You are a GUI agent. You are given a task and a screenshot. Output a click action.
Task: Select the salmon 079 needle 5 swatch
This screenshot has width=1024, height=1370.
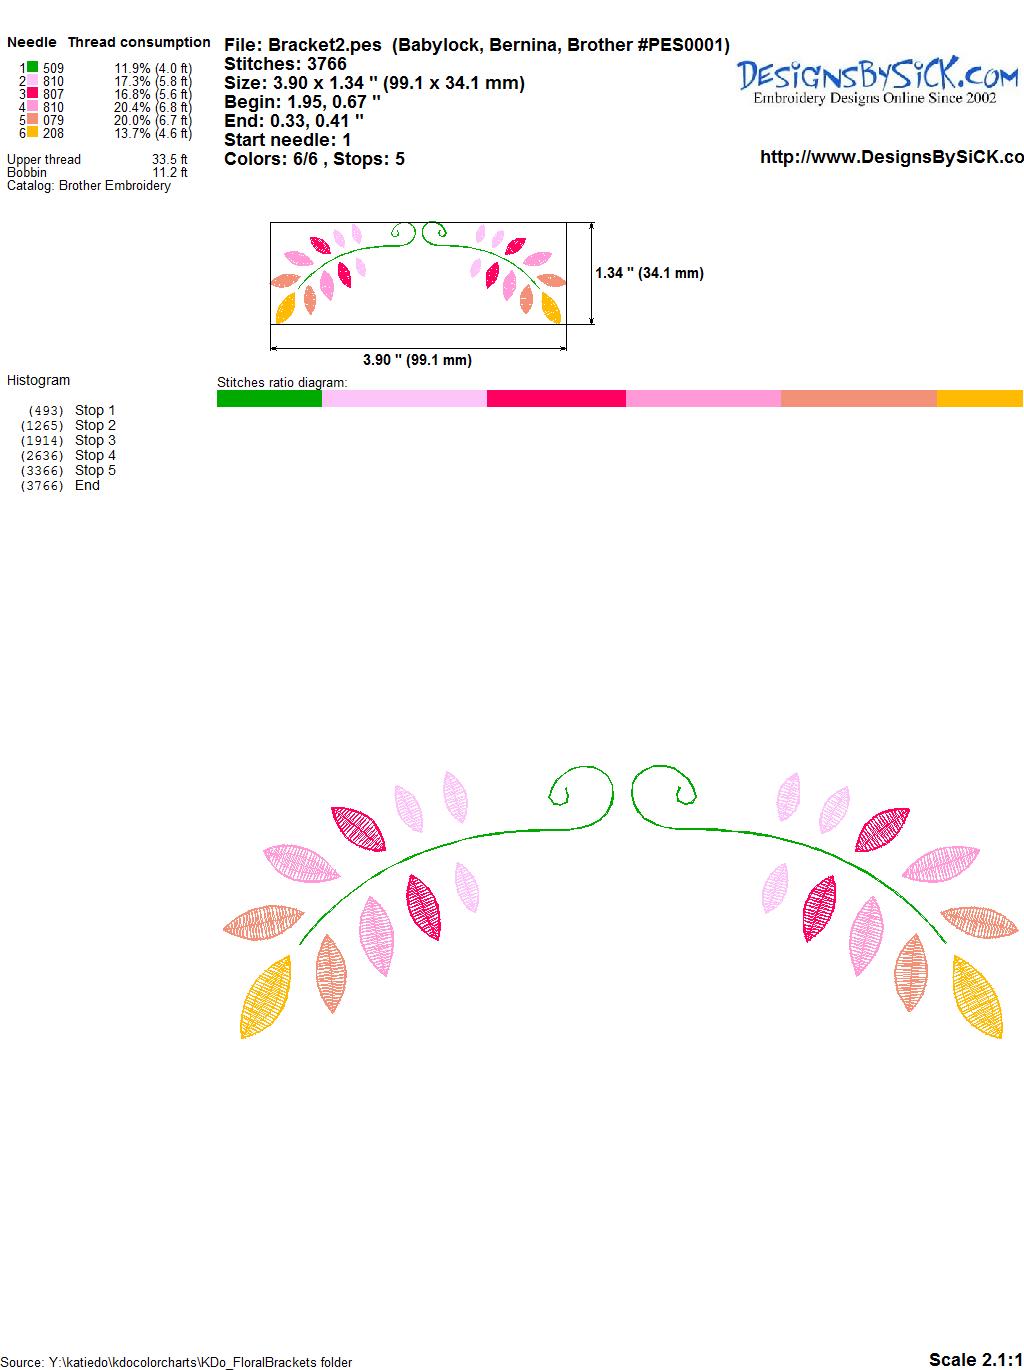(32, 120)
